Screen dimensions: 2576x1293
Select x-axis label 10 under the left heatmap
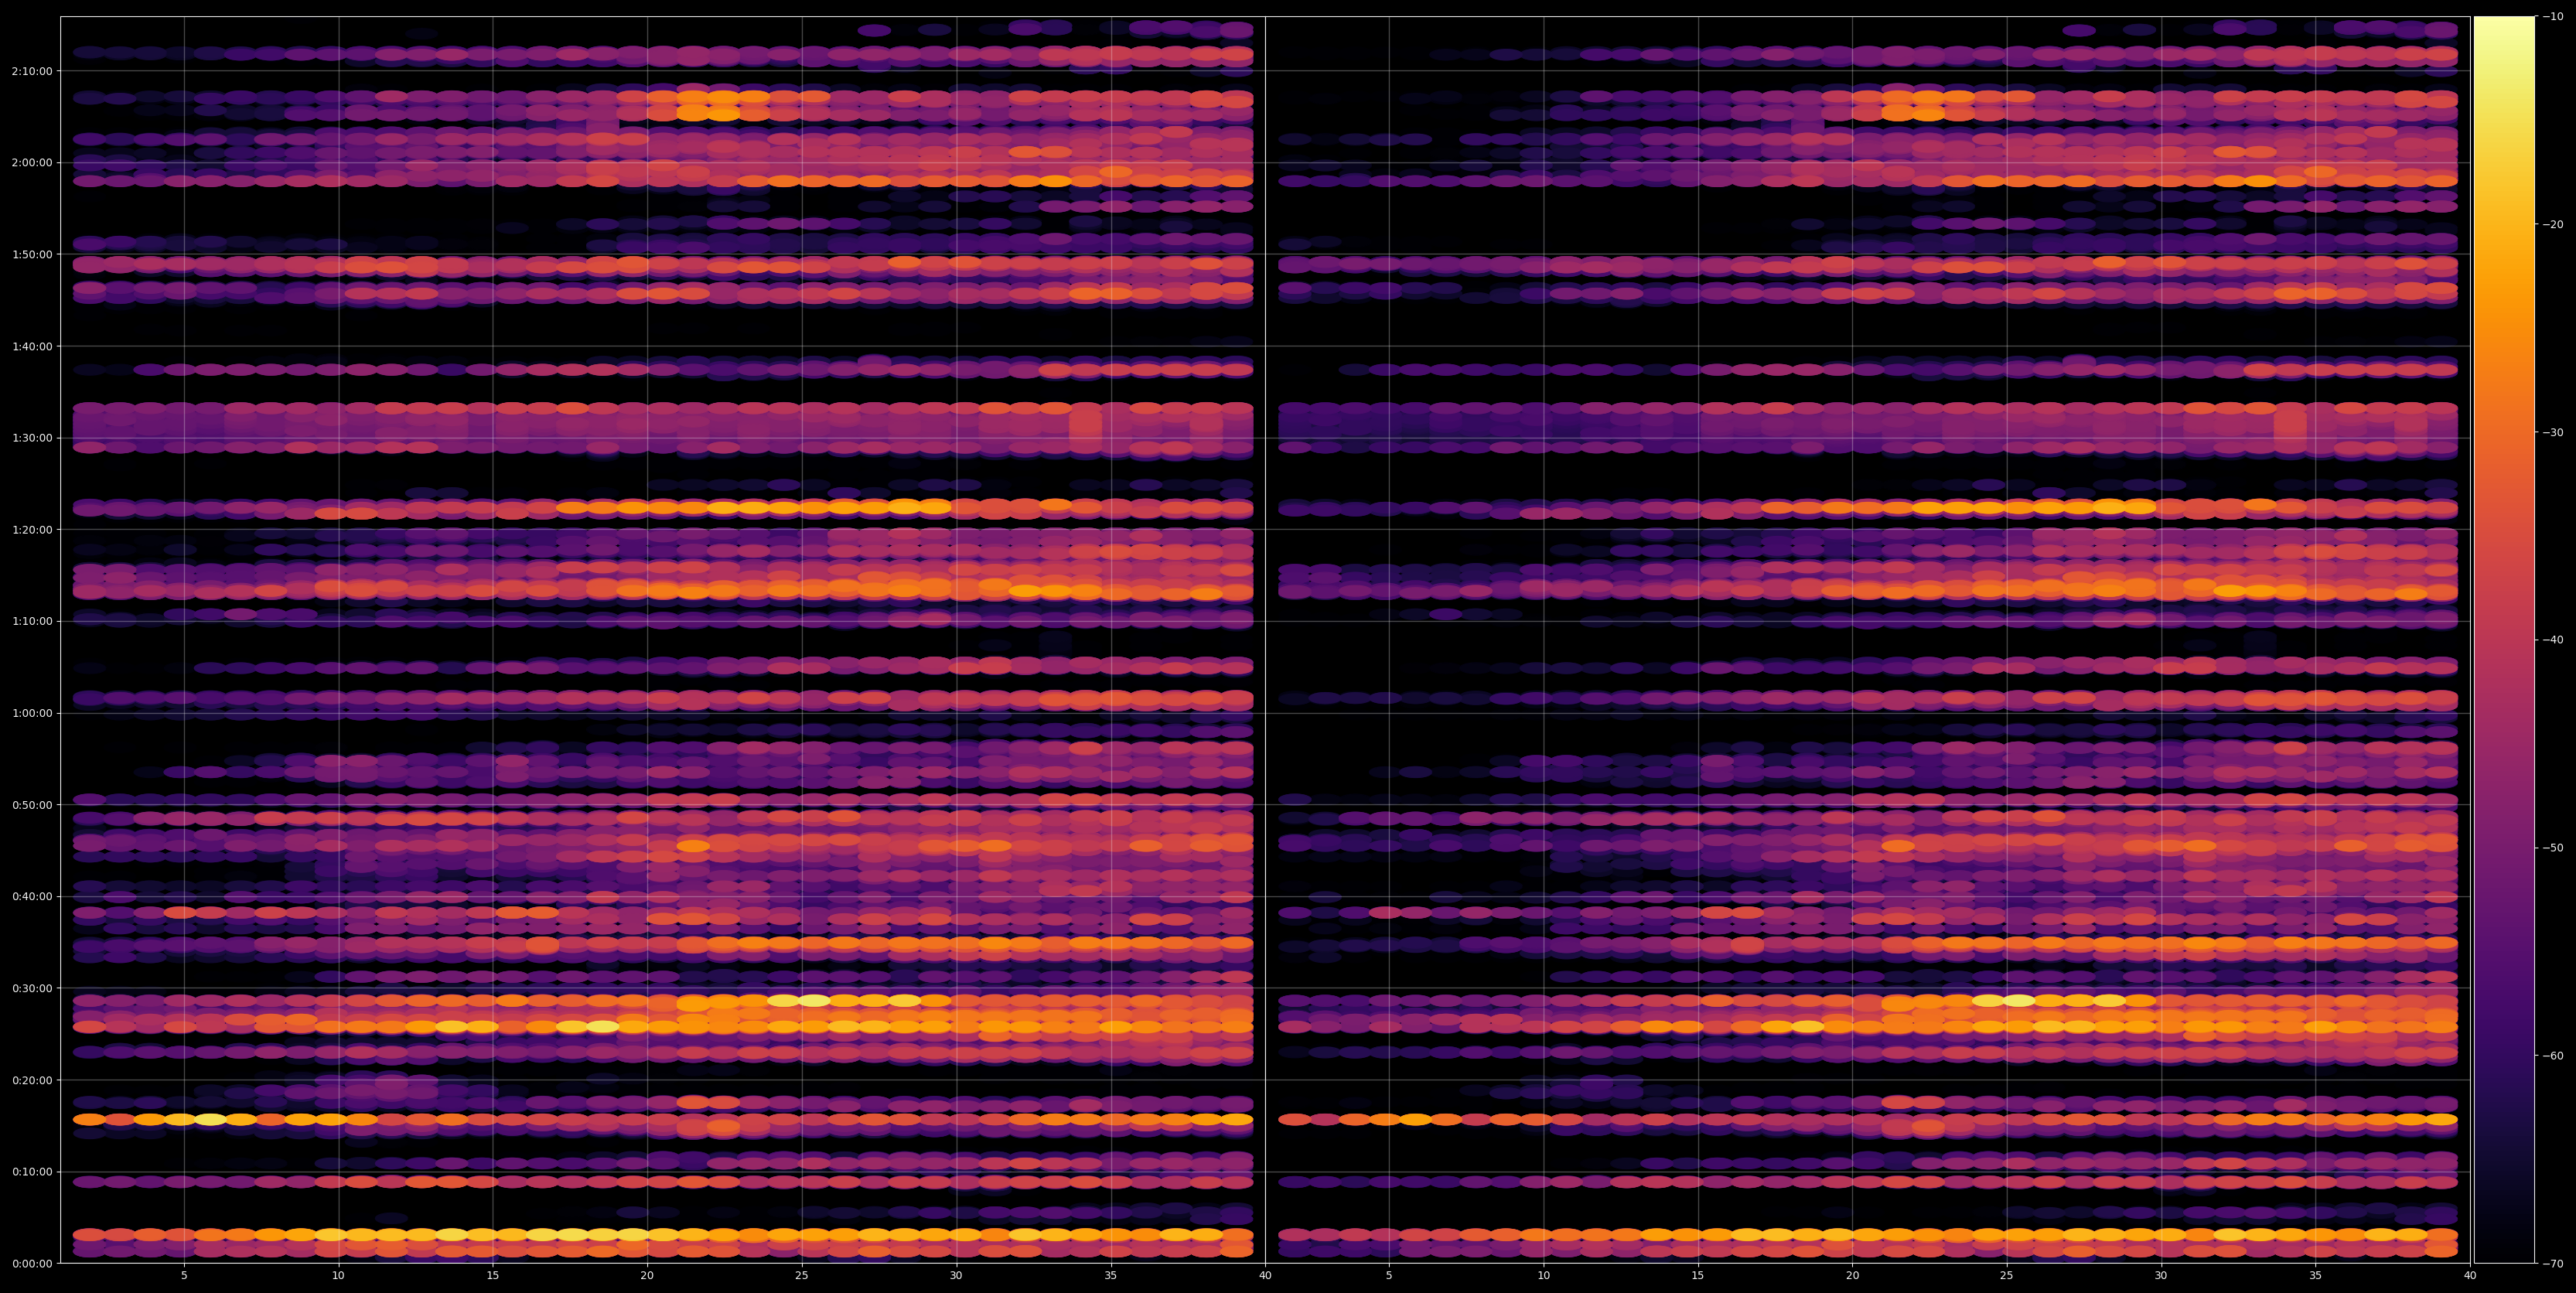pos(338,1276)
